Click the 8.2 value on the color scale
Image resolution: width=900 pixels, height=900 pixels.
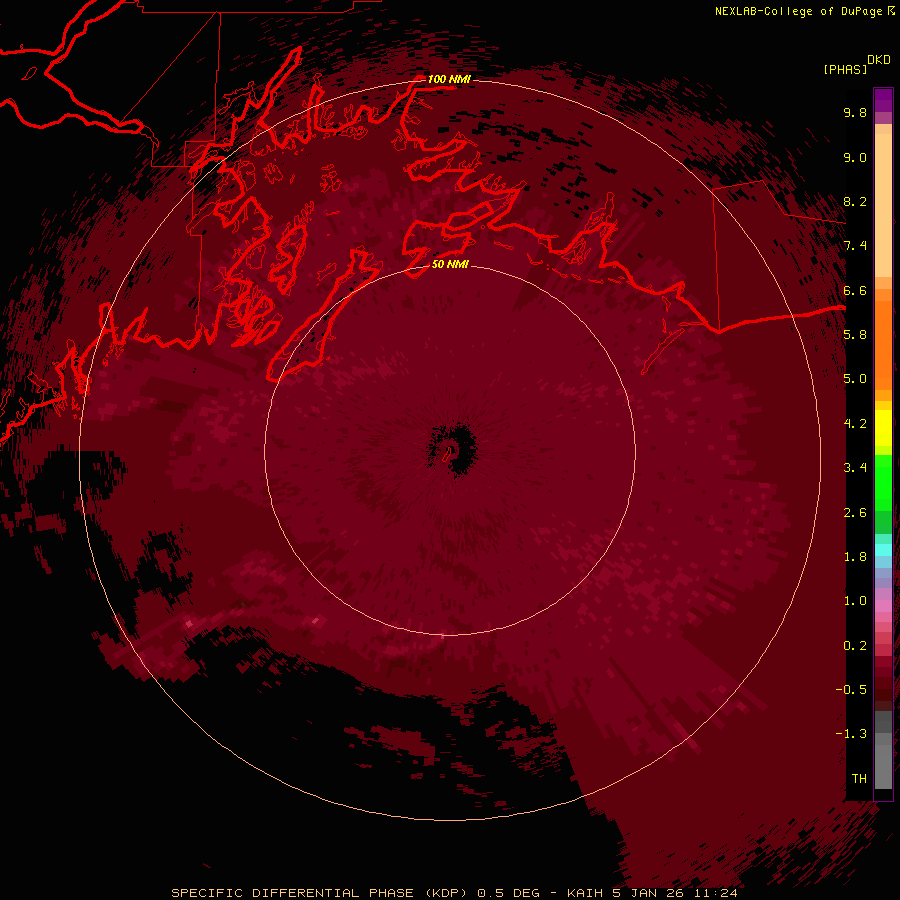(x=855, y=201)
